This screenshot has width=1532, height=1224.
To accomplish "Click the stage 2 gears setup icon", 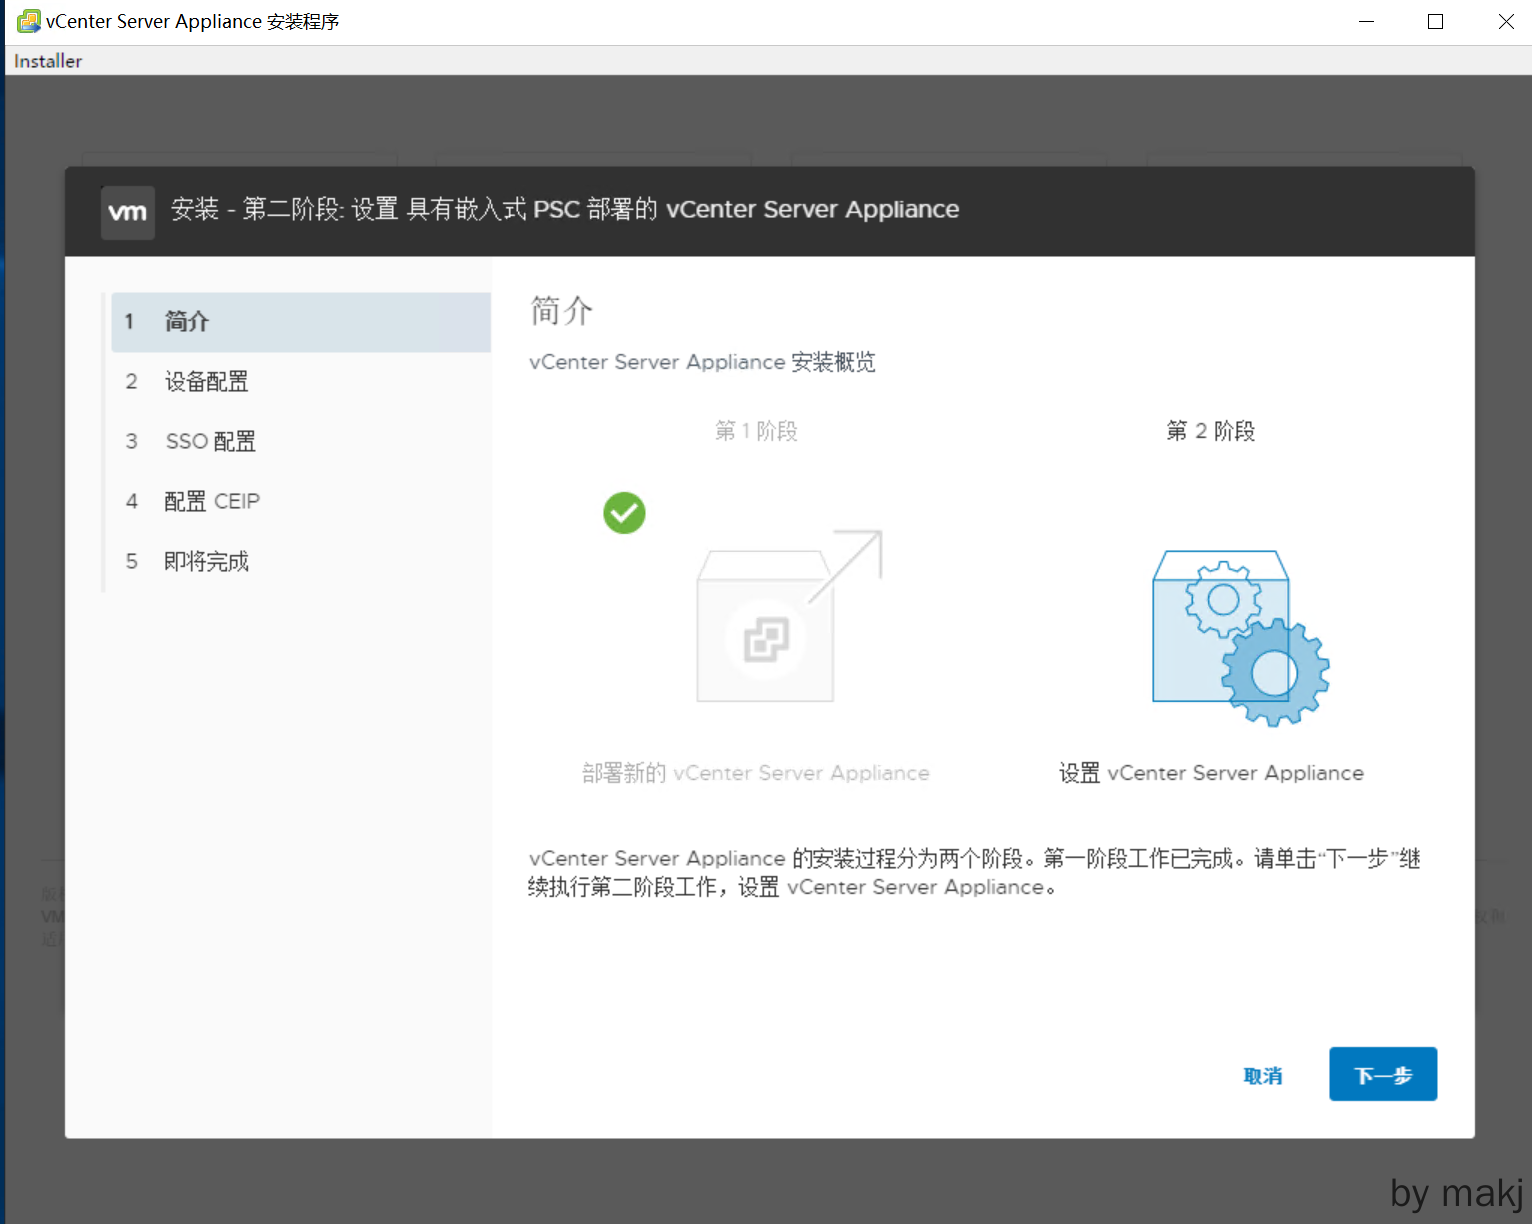I will [x=1238, y=638].
